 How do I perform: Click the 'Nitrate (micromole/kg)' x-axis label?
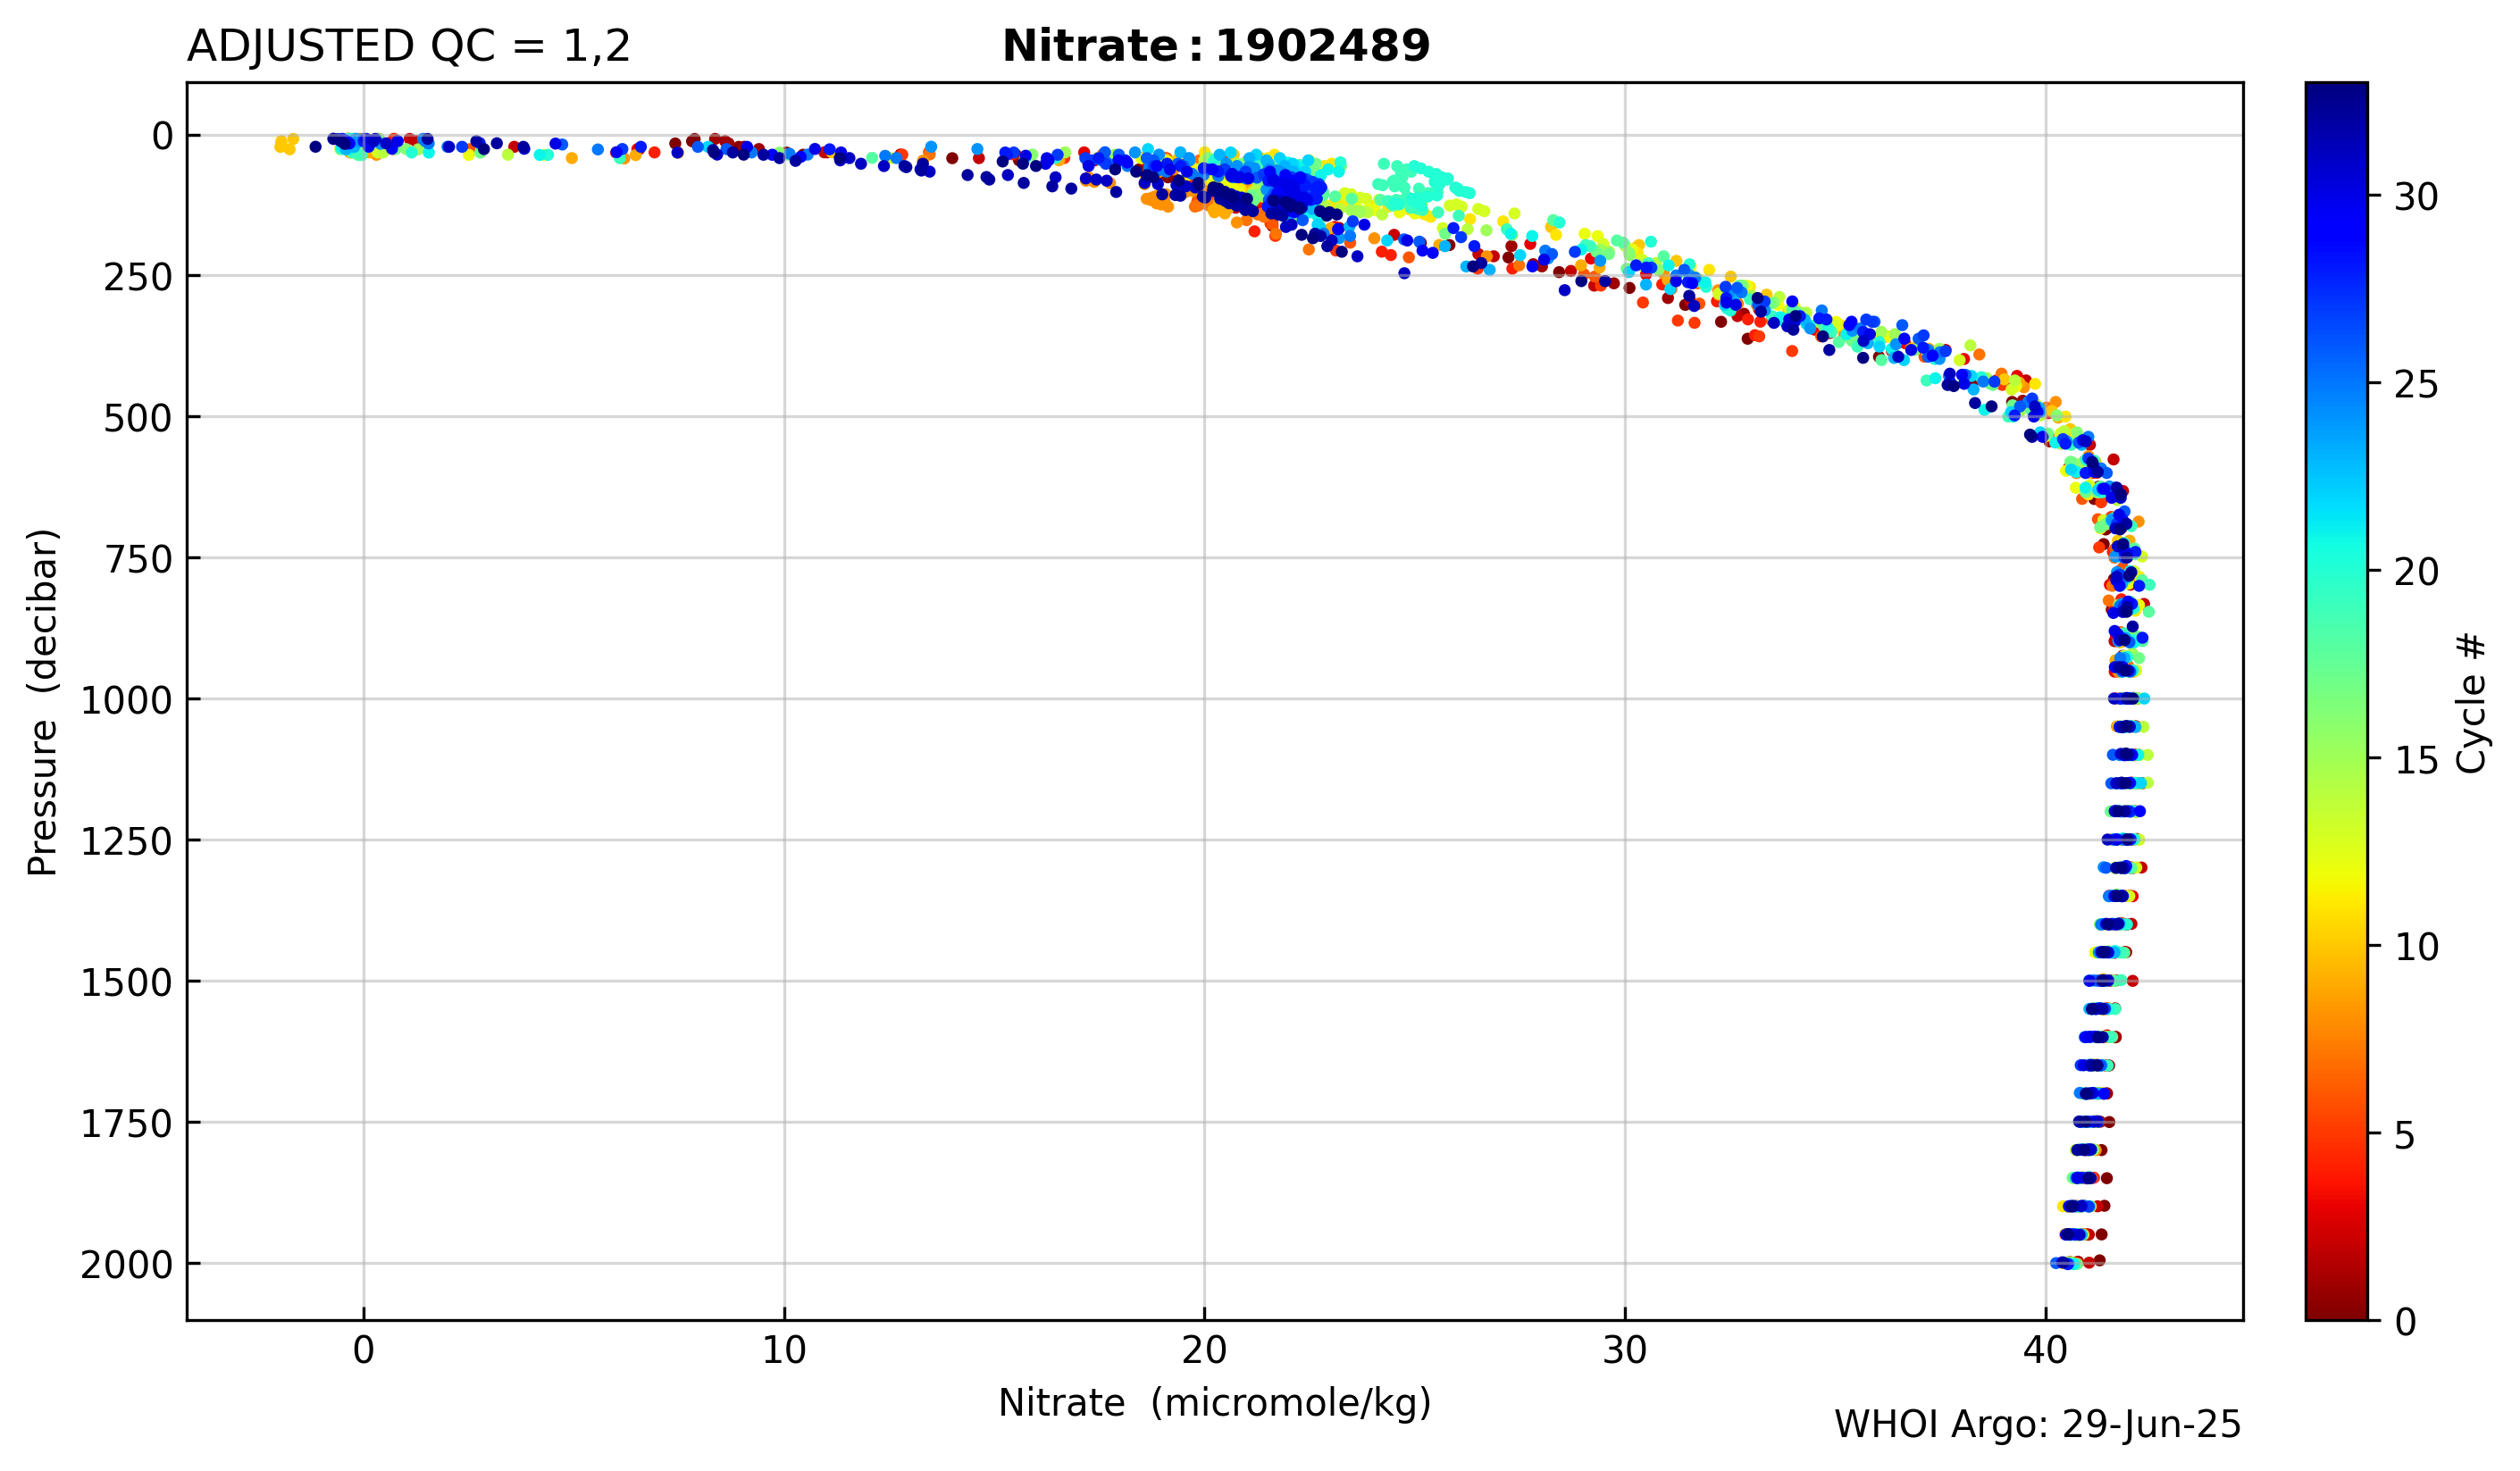(1215, 1403)
